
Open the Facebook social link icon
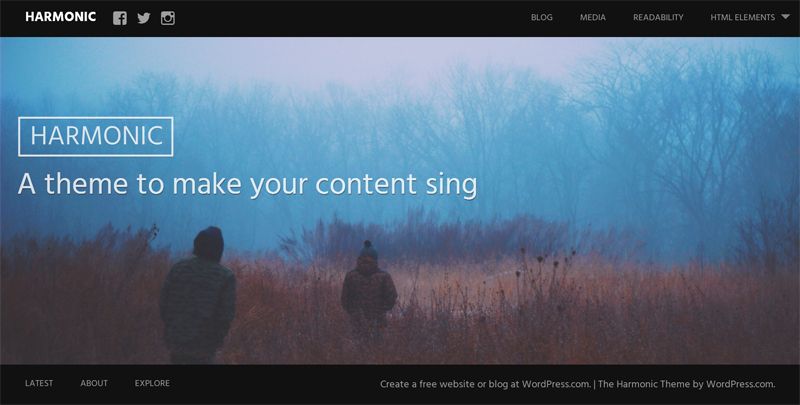click(120, 18)
